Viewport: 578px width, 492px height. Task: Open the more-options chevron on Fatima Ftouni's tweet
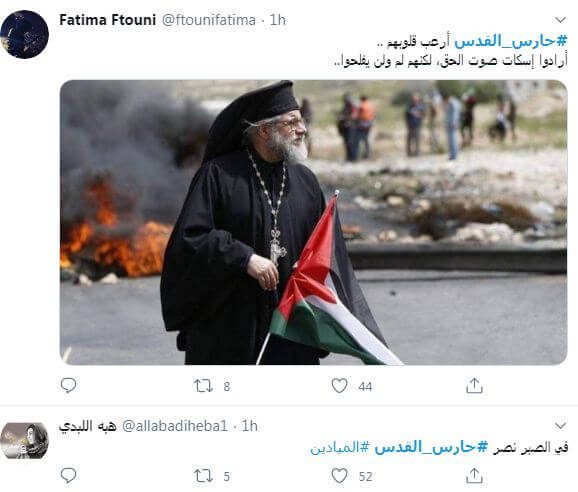tap(560, 20)
